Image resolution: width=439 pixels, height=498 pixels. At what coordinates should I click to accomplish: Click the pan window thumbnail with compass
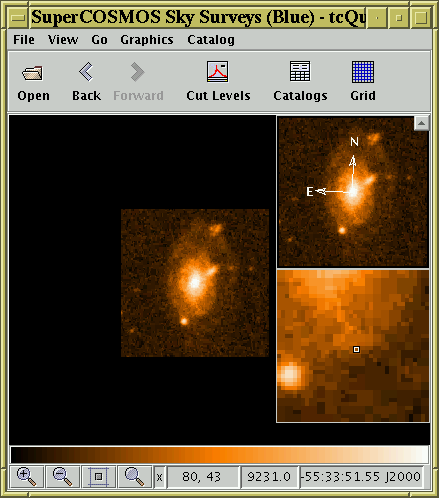[353, 191]
